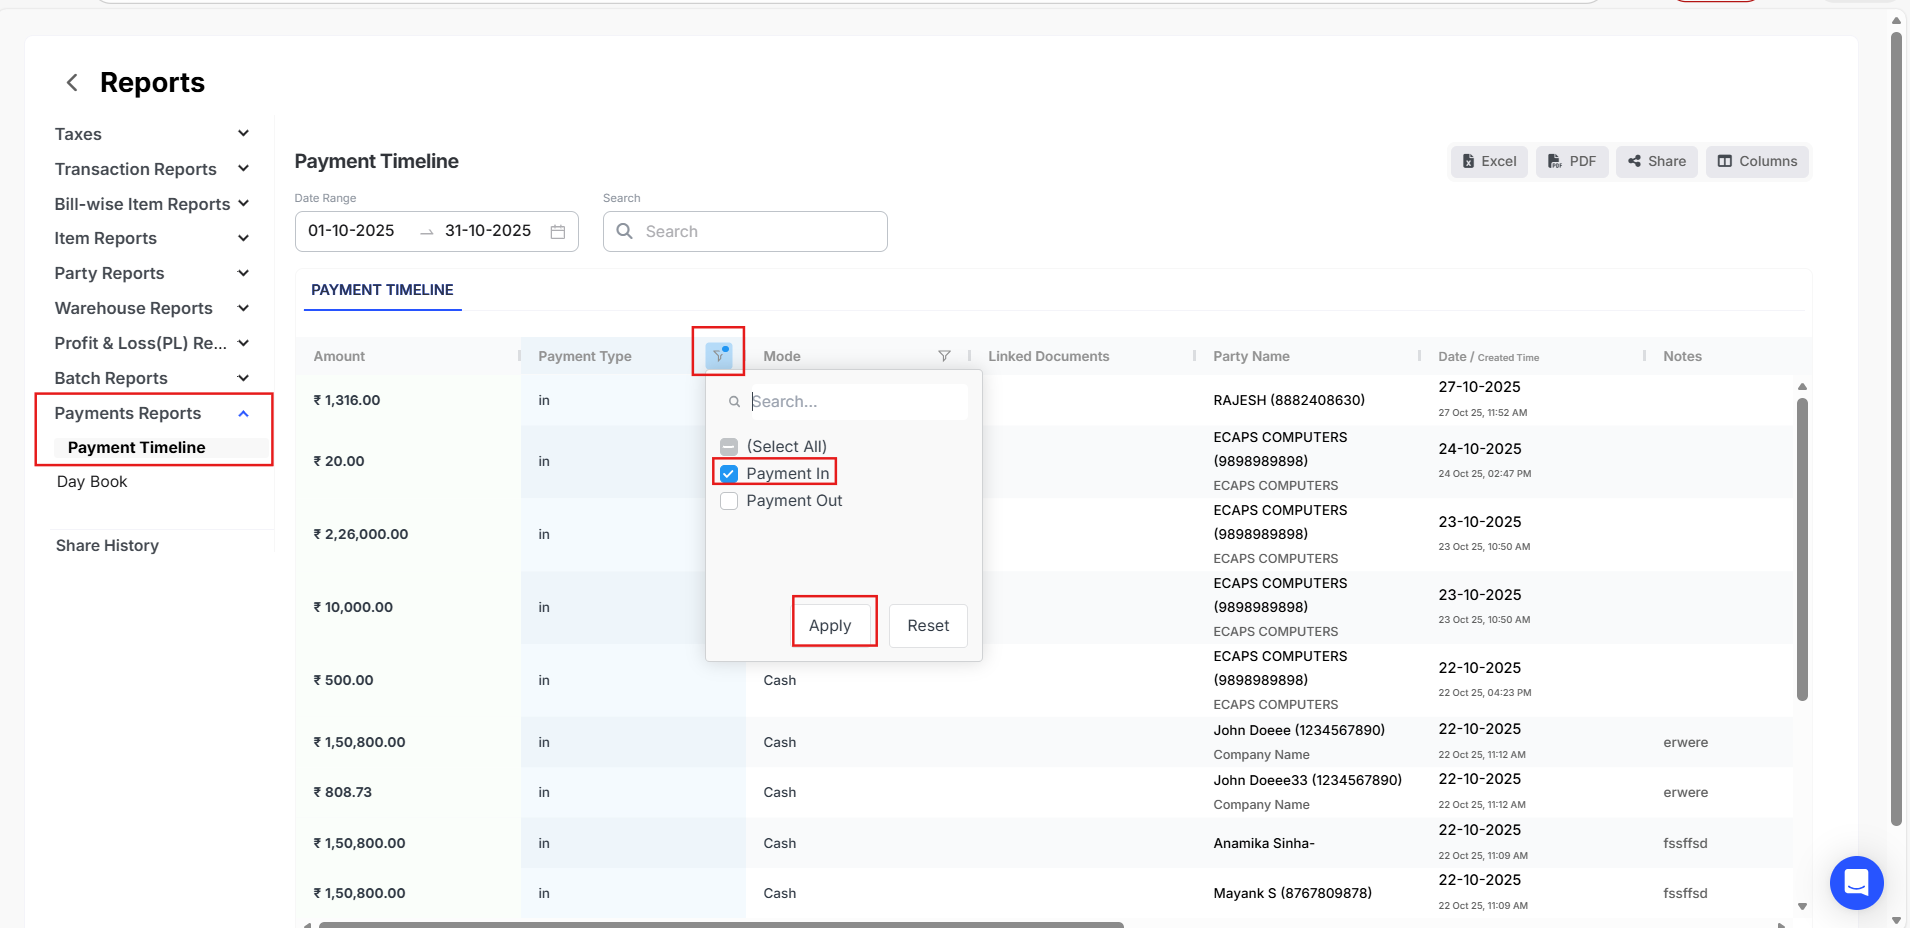Open the Mode column filter icon
Screen dimensions: 1910x928
(943, 356)
